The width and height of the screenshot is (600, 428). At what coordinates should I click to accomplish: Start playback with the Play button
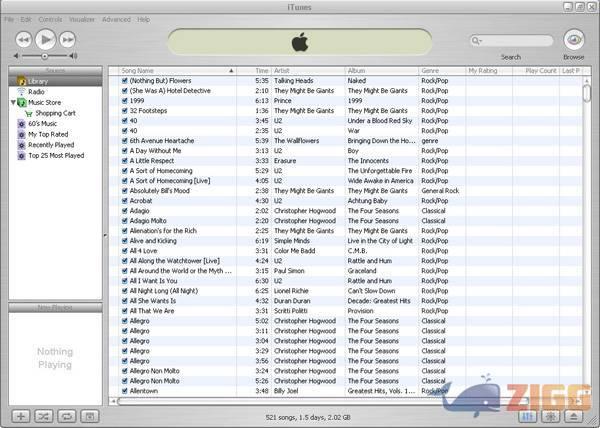coord(46,39)
